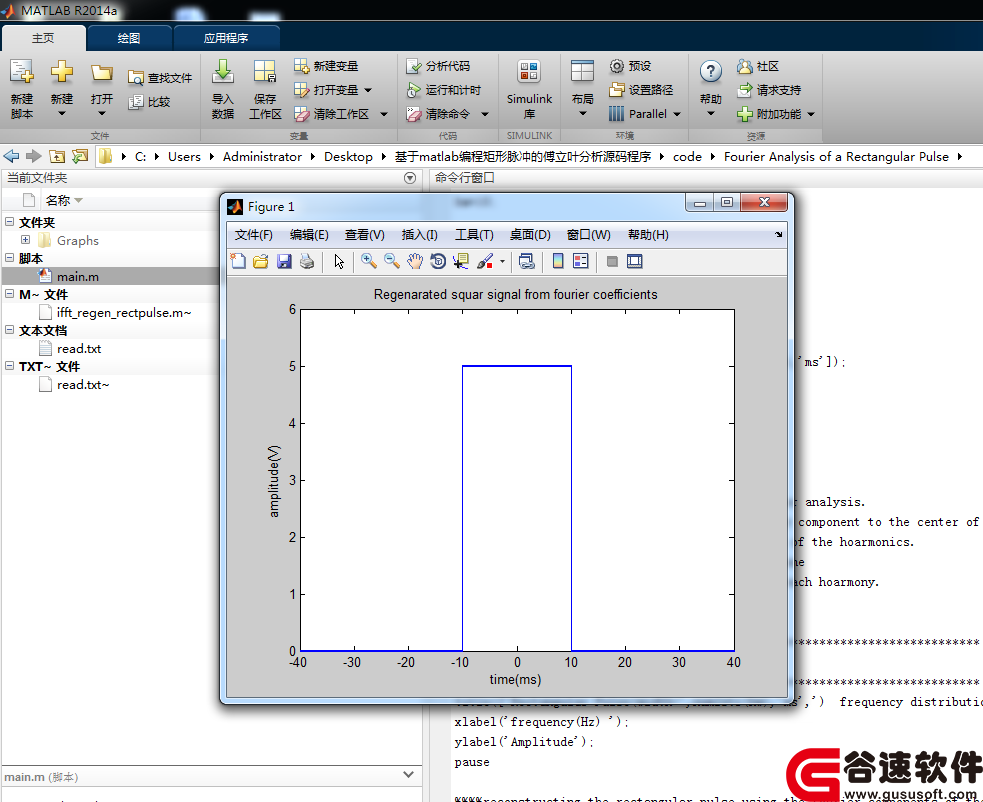
Task: Open the 查看(V) menu in Figure 1
Action: click(x=365, y=235)
